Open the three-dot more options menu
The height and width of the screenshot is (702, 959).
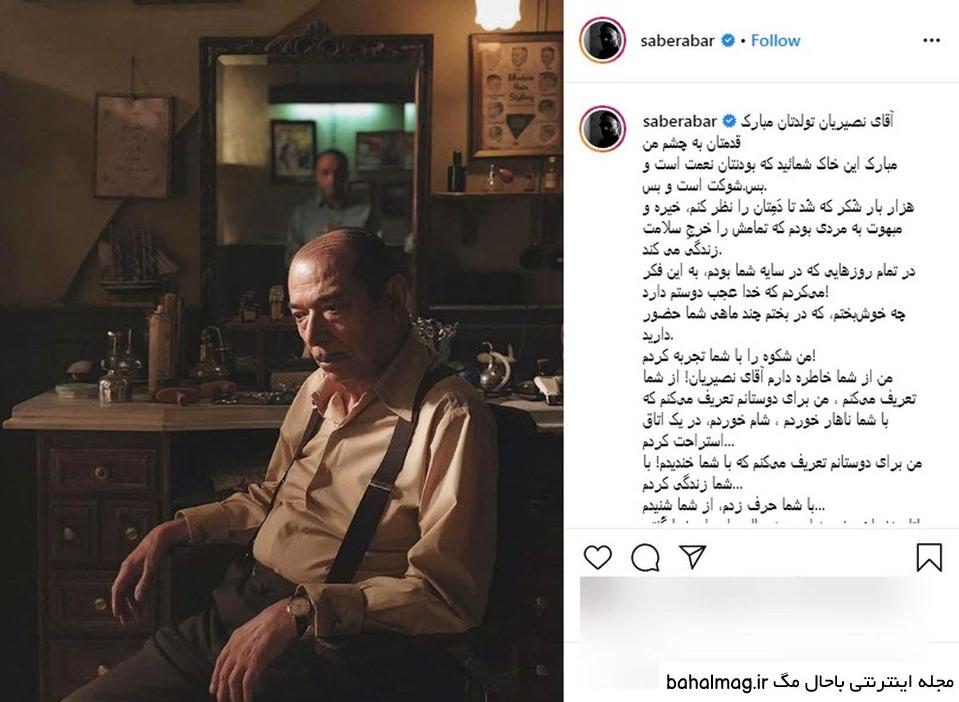pos(931,40)
